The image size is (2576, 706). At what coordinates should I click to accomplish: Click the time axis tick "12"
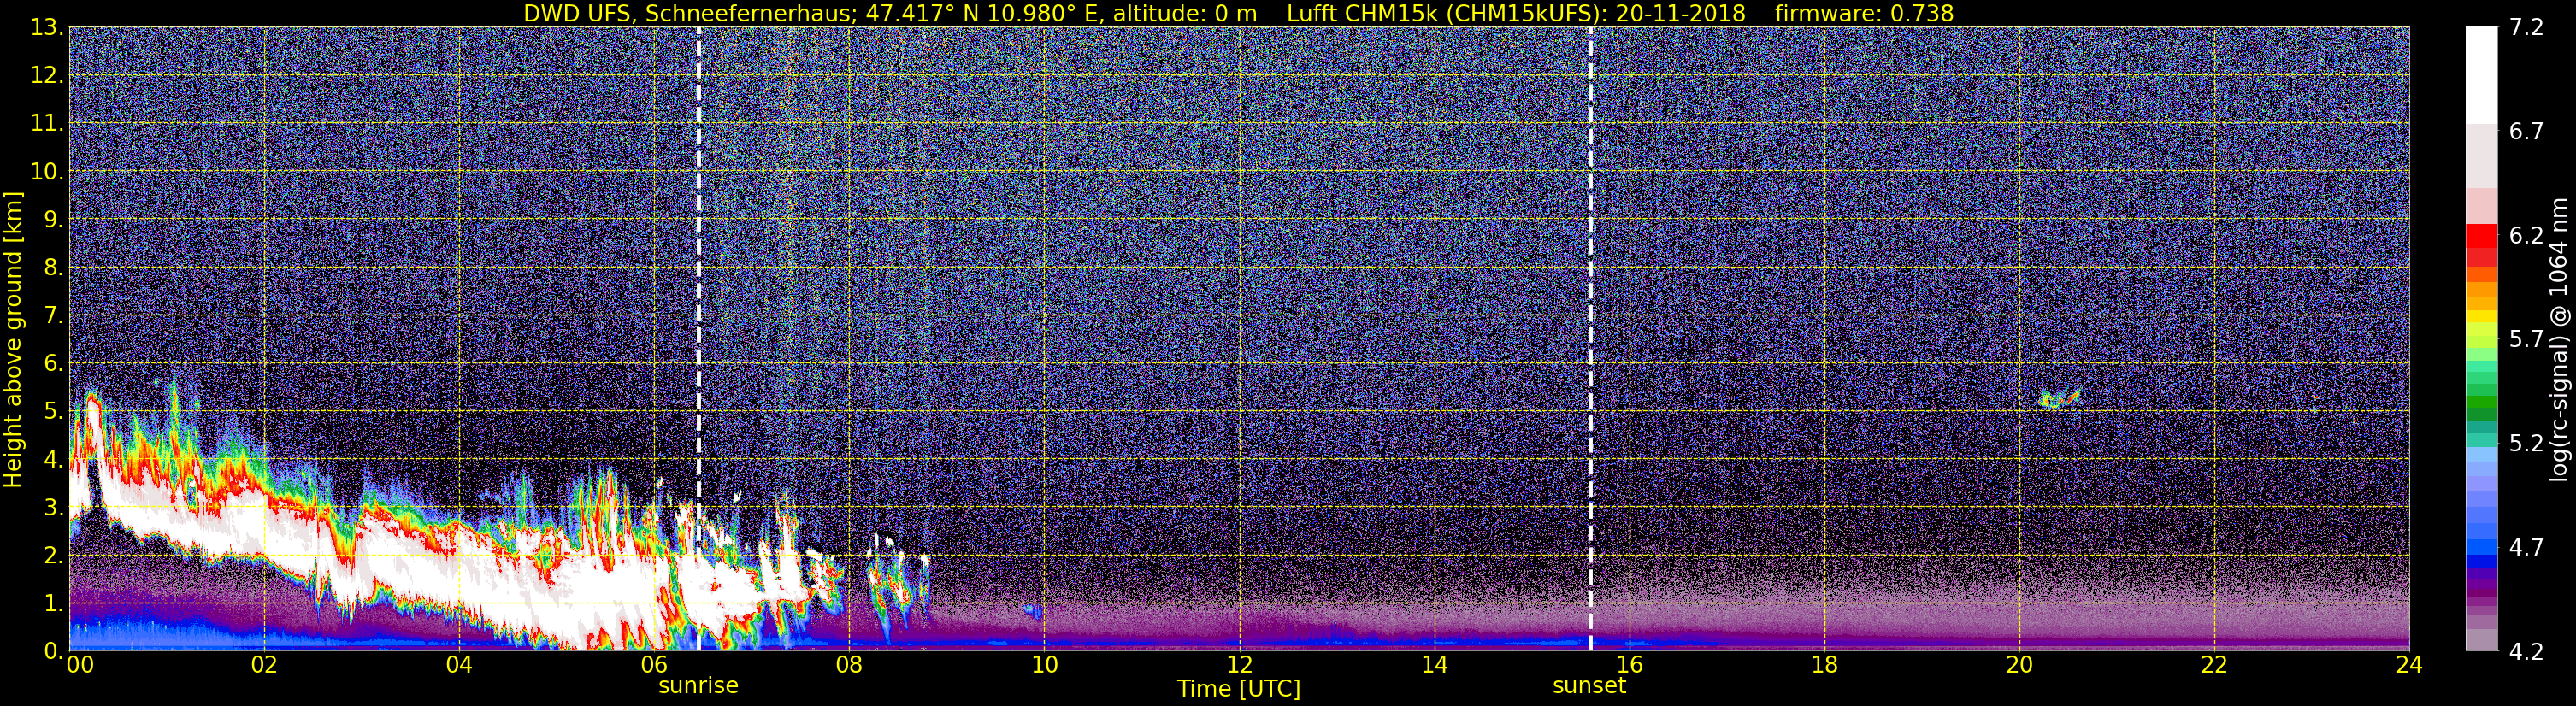(1239, 665)
